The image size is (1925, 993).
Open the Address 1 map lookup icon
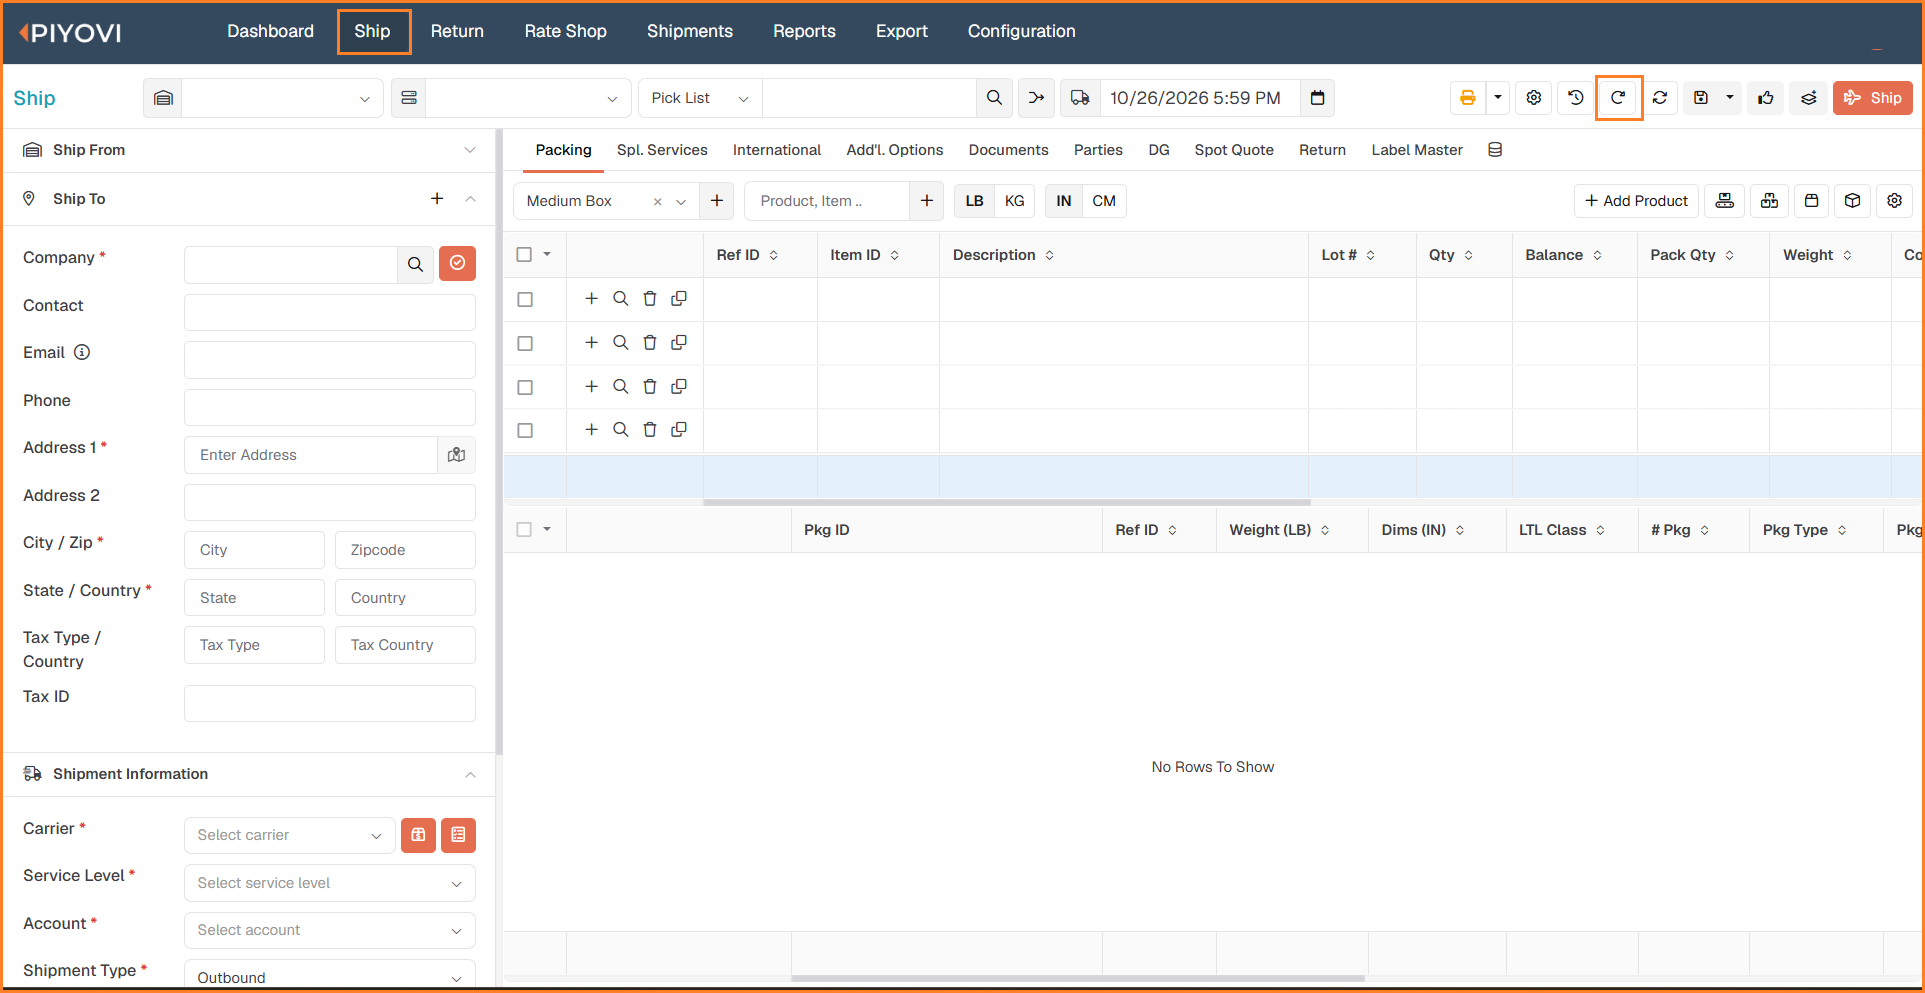[457, 455]
